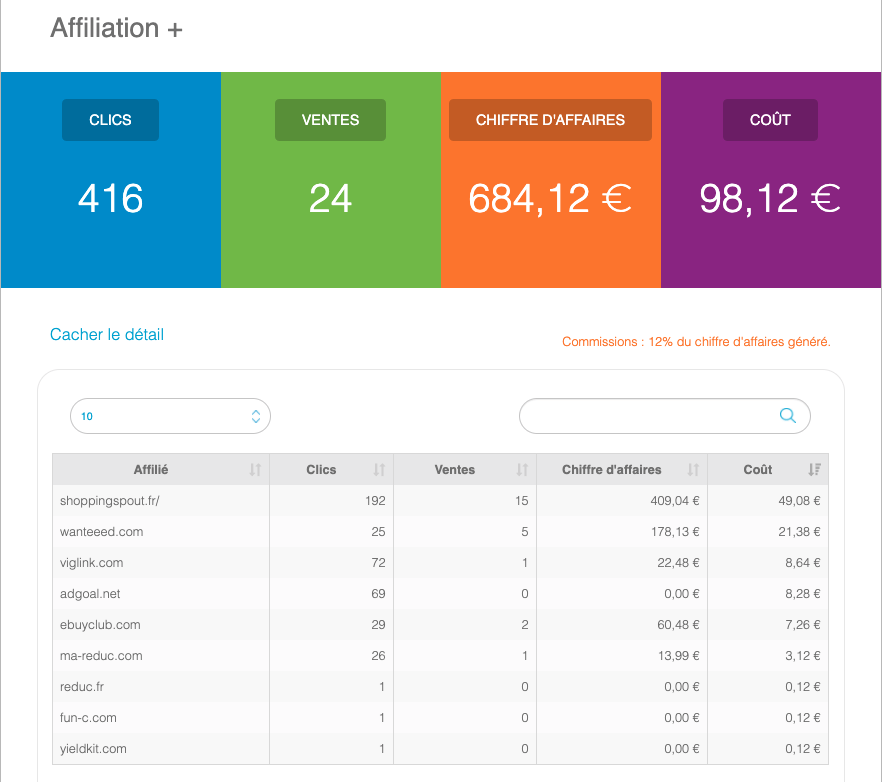The image size is (883, 782).
Task: Select the wanteeed.com affiliate row
Action: pyautogui.click(x=101, y=532)
